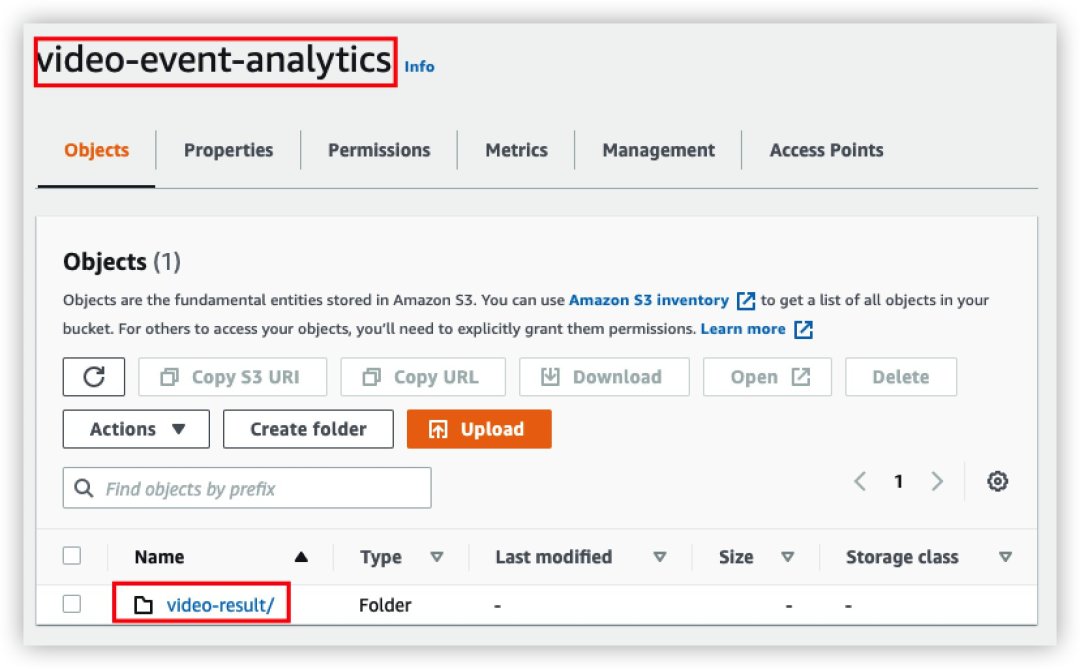
Task: Switch to the Permissions tab
Action: [379, 150]
